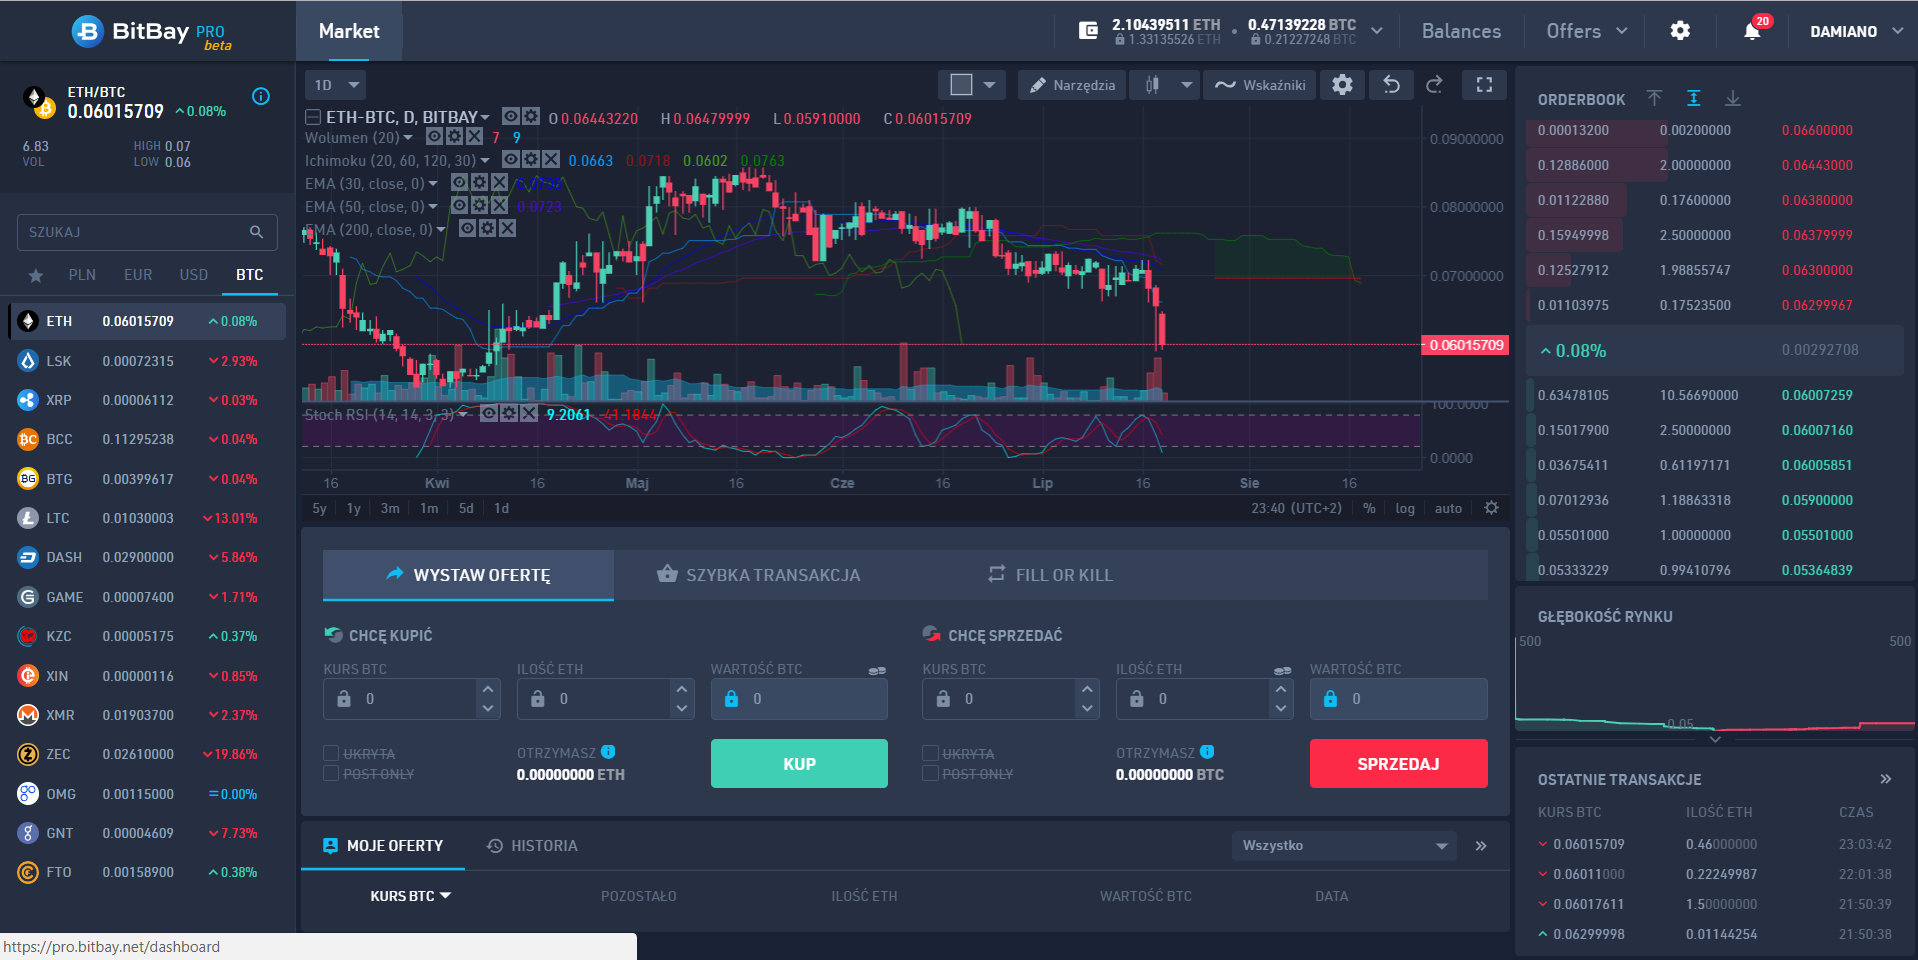
Task: Click the search magnifier icon
Action: [256, 232]
